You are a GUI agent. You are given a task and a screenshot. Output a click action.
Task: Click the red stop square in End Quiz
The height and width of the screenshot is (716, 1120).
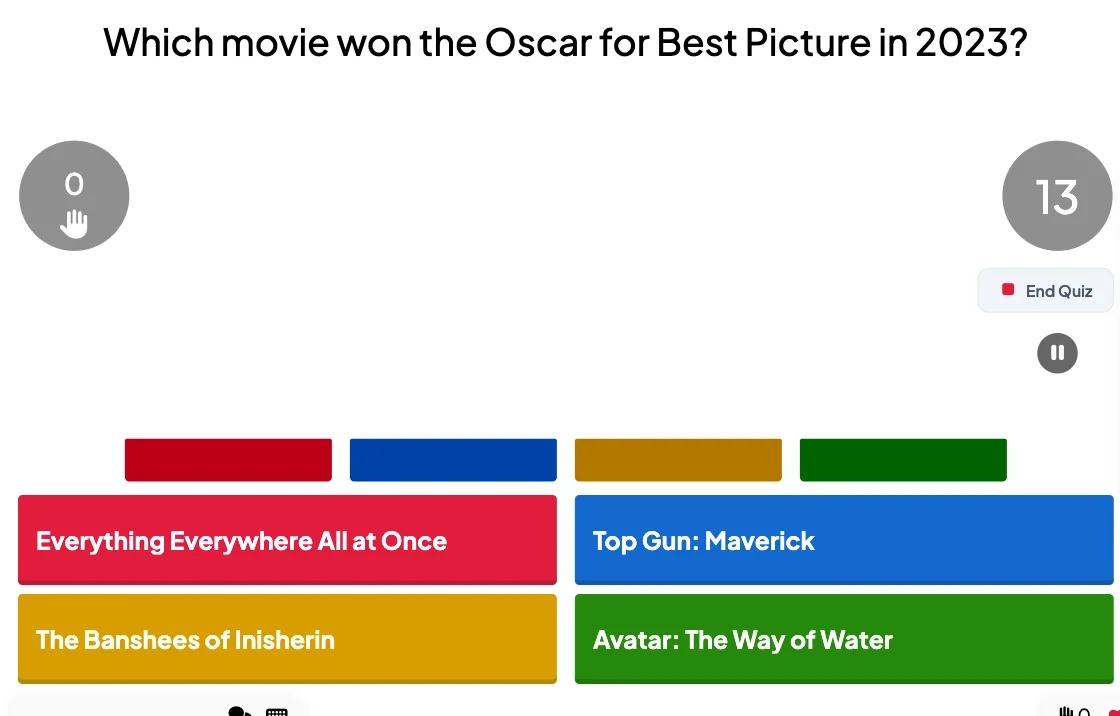tap(1008, 289)
